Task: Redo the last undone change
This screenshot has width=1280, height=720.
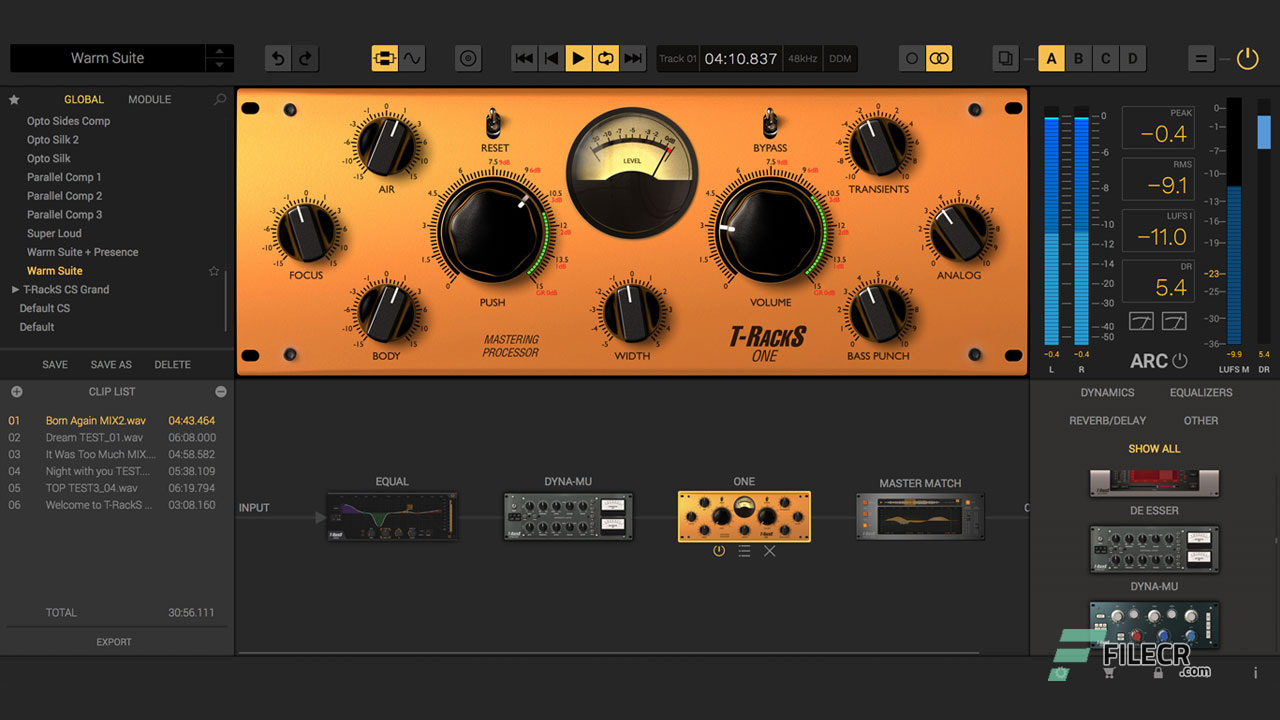Action: (306, 59)
